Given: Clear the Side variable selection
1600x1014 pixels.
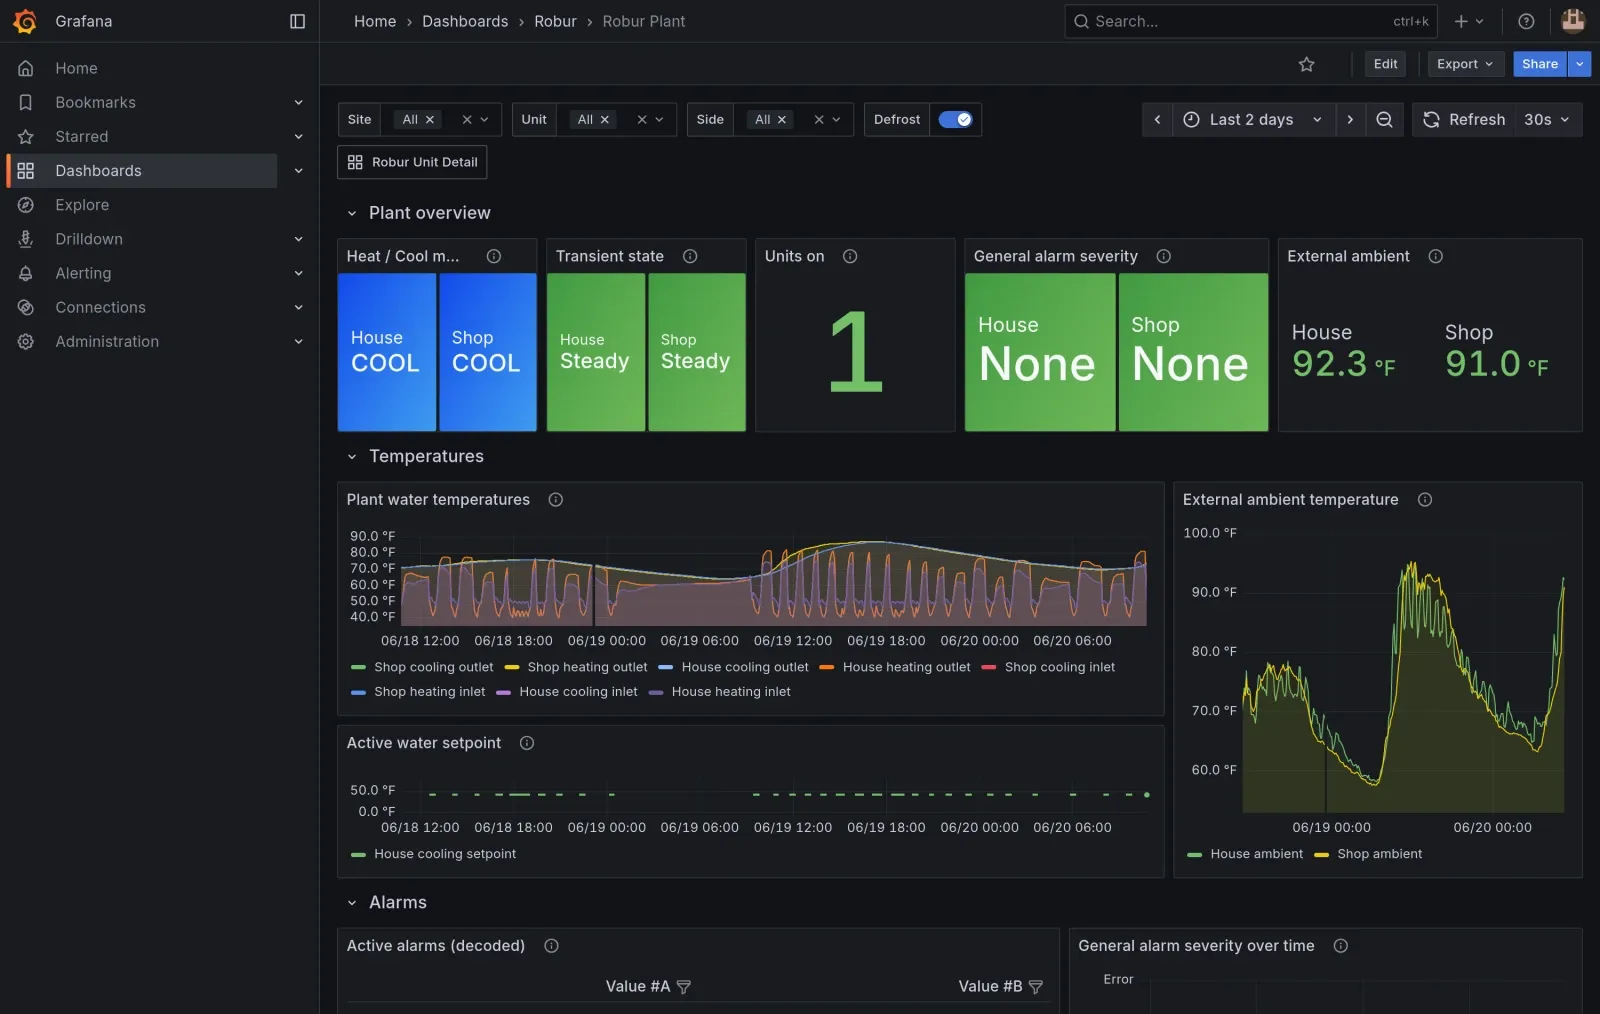Looking at the screenshot, I should pyautogui.click(x=819, y=120).
